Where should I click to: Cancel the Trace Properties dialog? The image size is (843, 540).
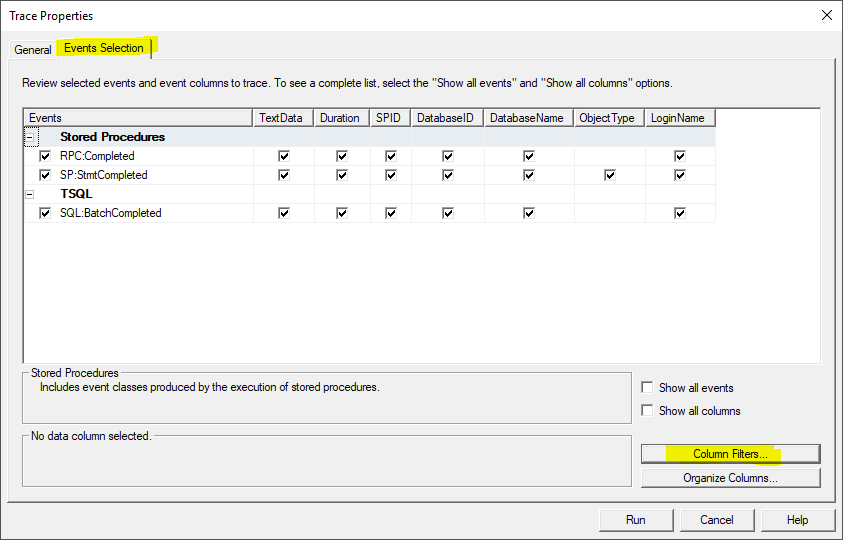pyautogui.click(x=717, y=520)
